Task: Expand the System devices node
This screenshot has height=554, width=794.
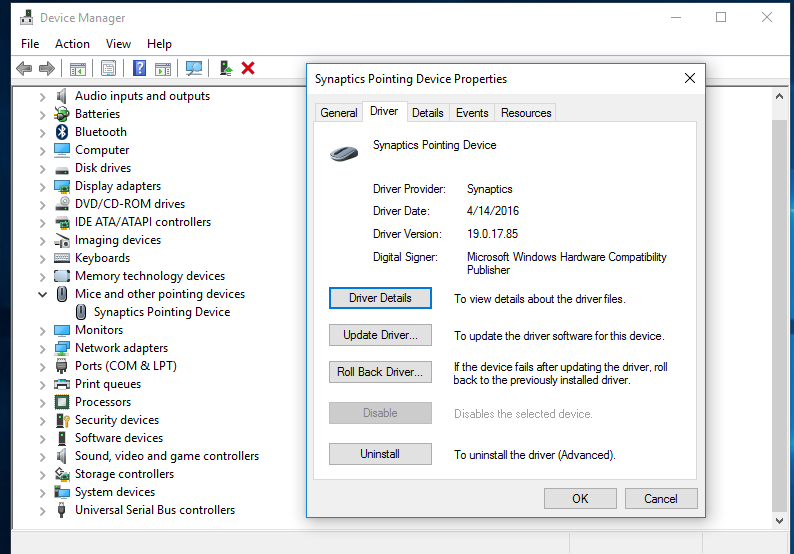Action: click(x=43, y=493)
